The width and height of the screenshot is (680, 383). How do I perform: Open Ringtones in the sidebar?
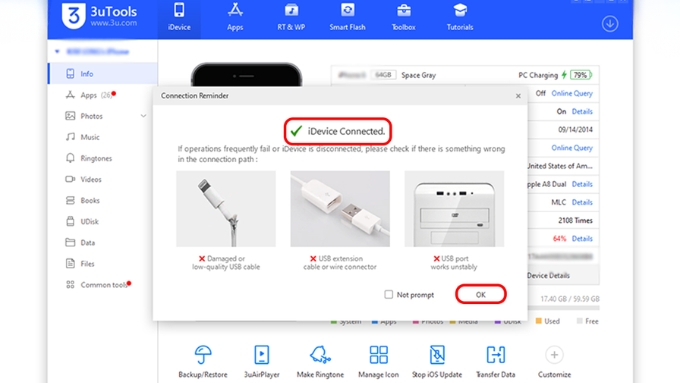click(103, 158)
